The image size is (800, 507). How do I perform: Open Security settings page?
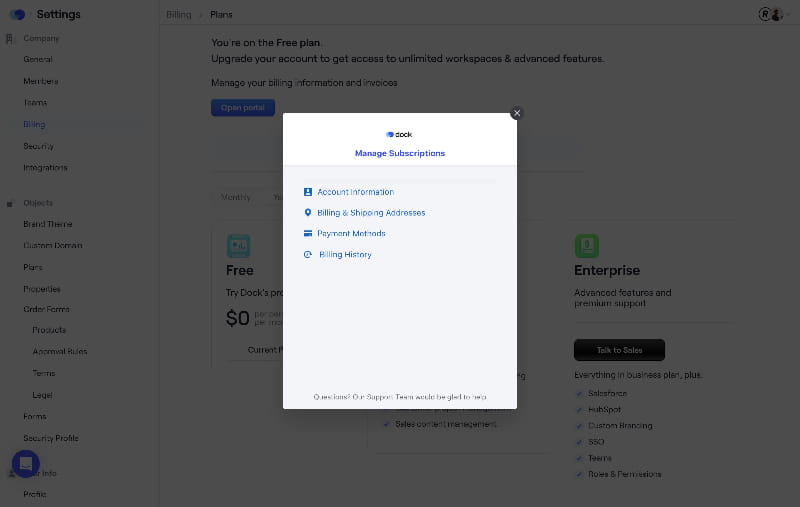38,146
